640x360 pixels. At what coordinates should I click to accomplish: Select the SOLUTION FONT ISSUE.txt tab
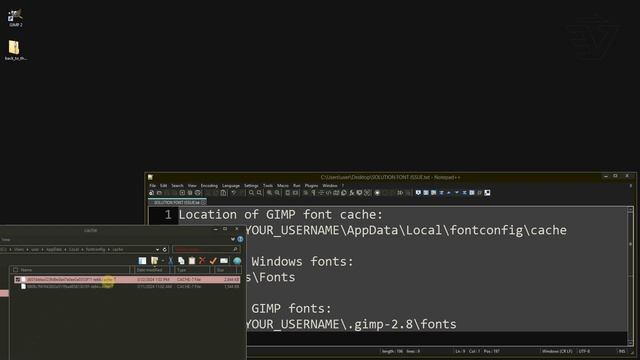click(176, 202)
